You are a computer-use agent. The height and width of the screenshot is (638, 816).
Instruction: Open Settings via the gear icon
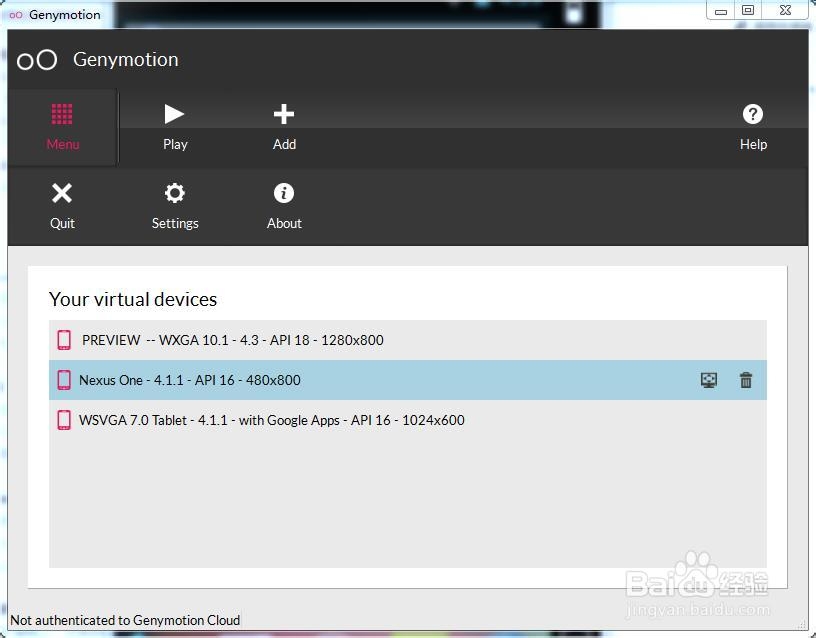pyautogui.click(x=175, y=206)
